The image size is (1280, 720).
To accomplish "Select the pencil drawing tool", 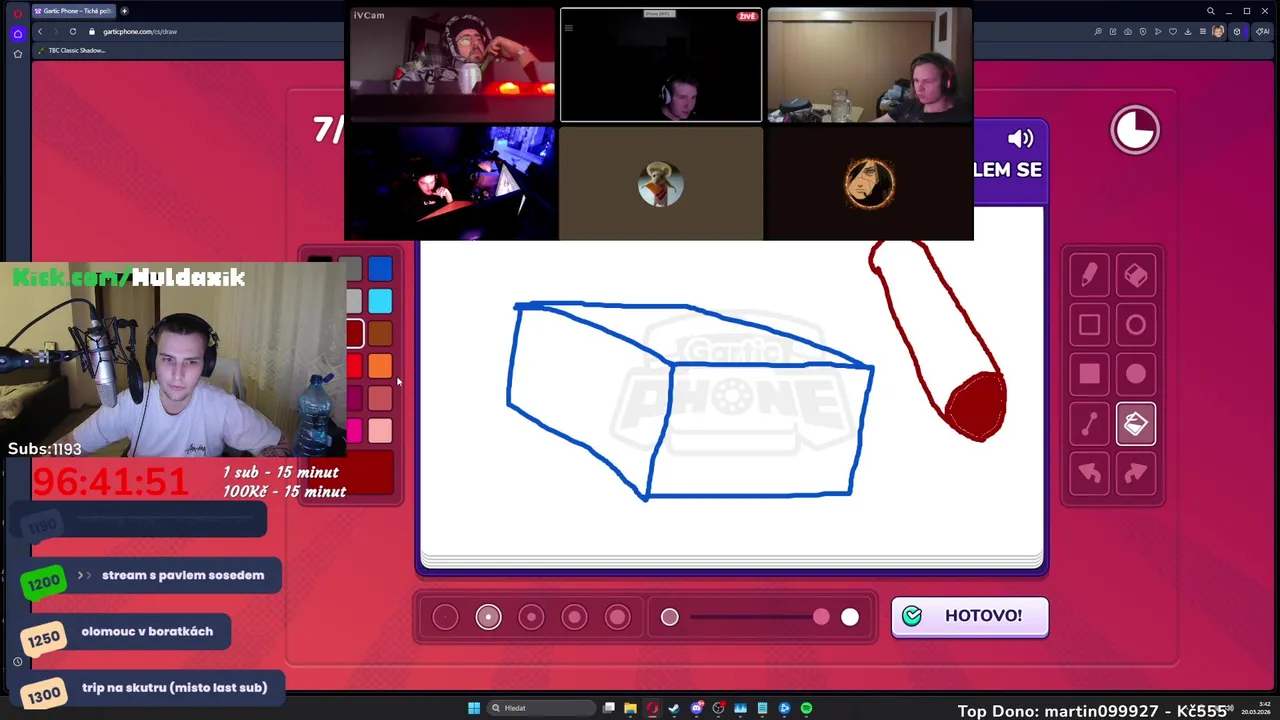I will click(x=1089, y=275).
